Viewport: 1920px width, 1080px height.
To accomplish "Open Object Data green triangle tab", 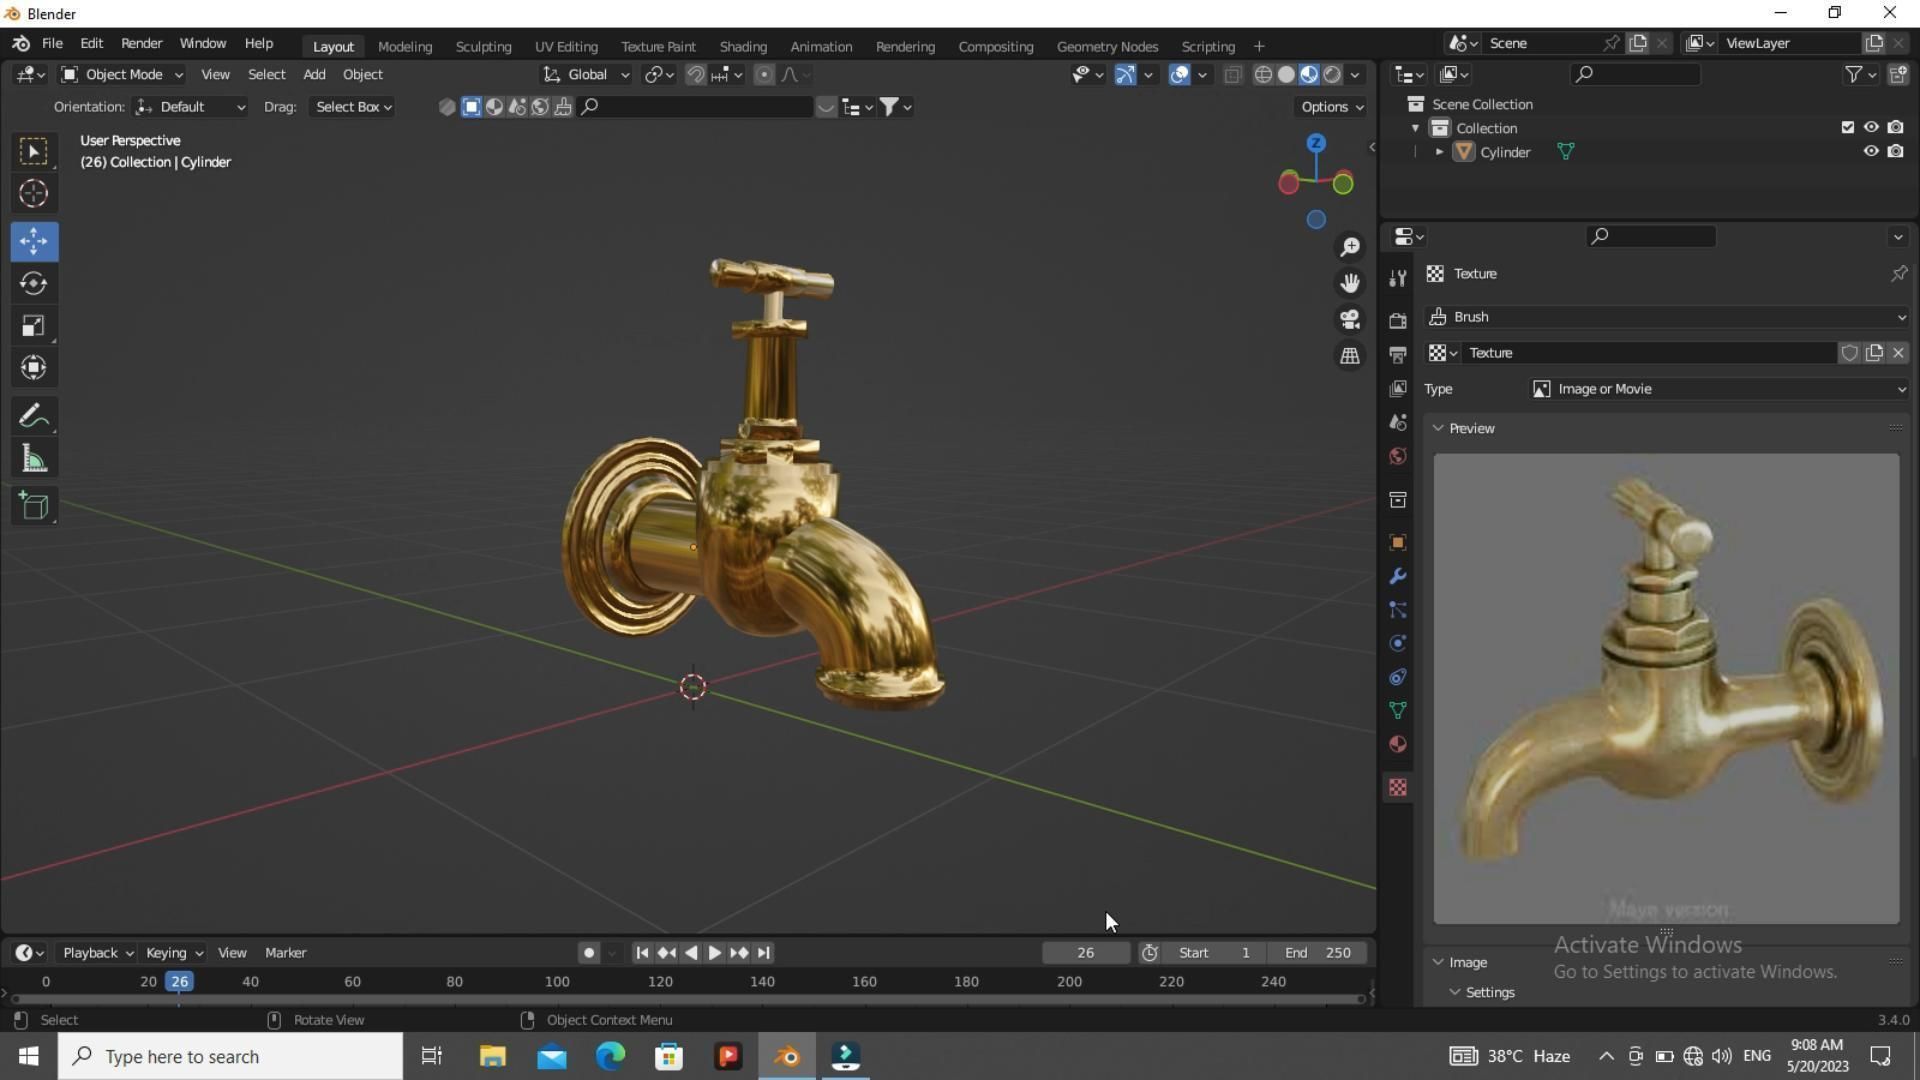I will [x=1398, y=711].
